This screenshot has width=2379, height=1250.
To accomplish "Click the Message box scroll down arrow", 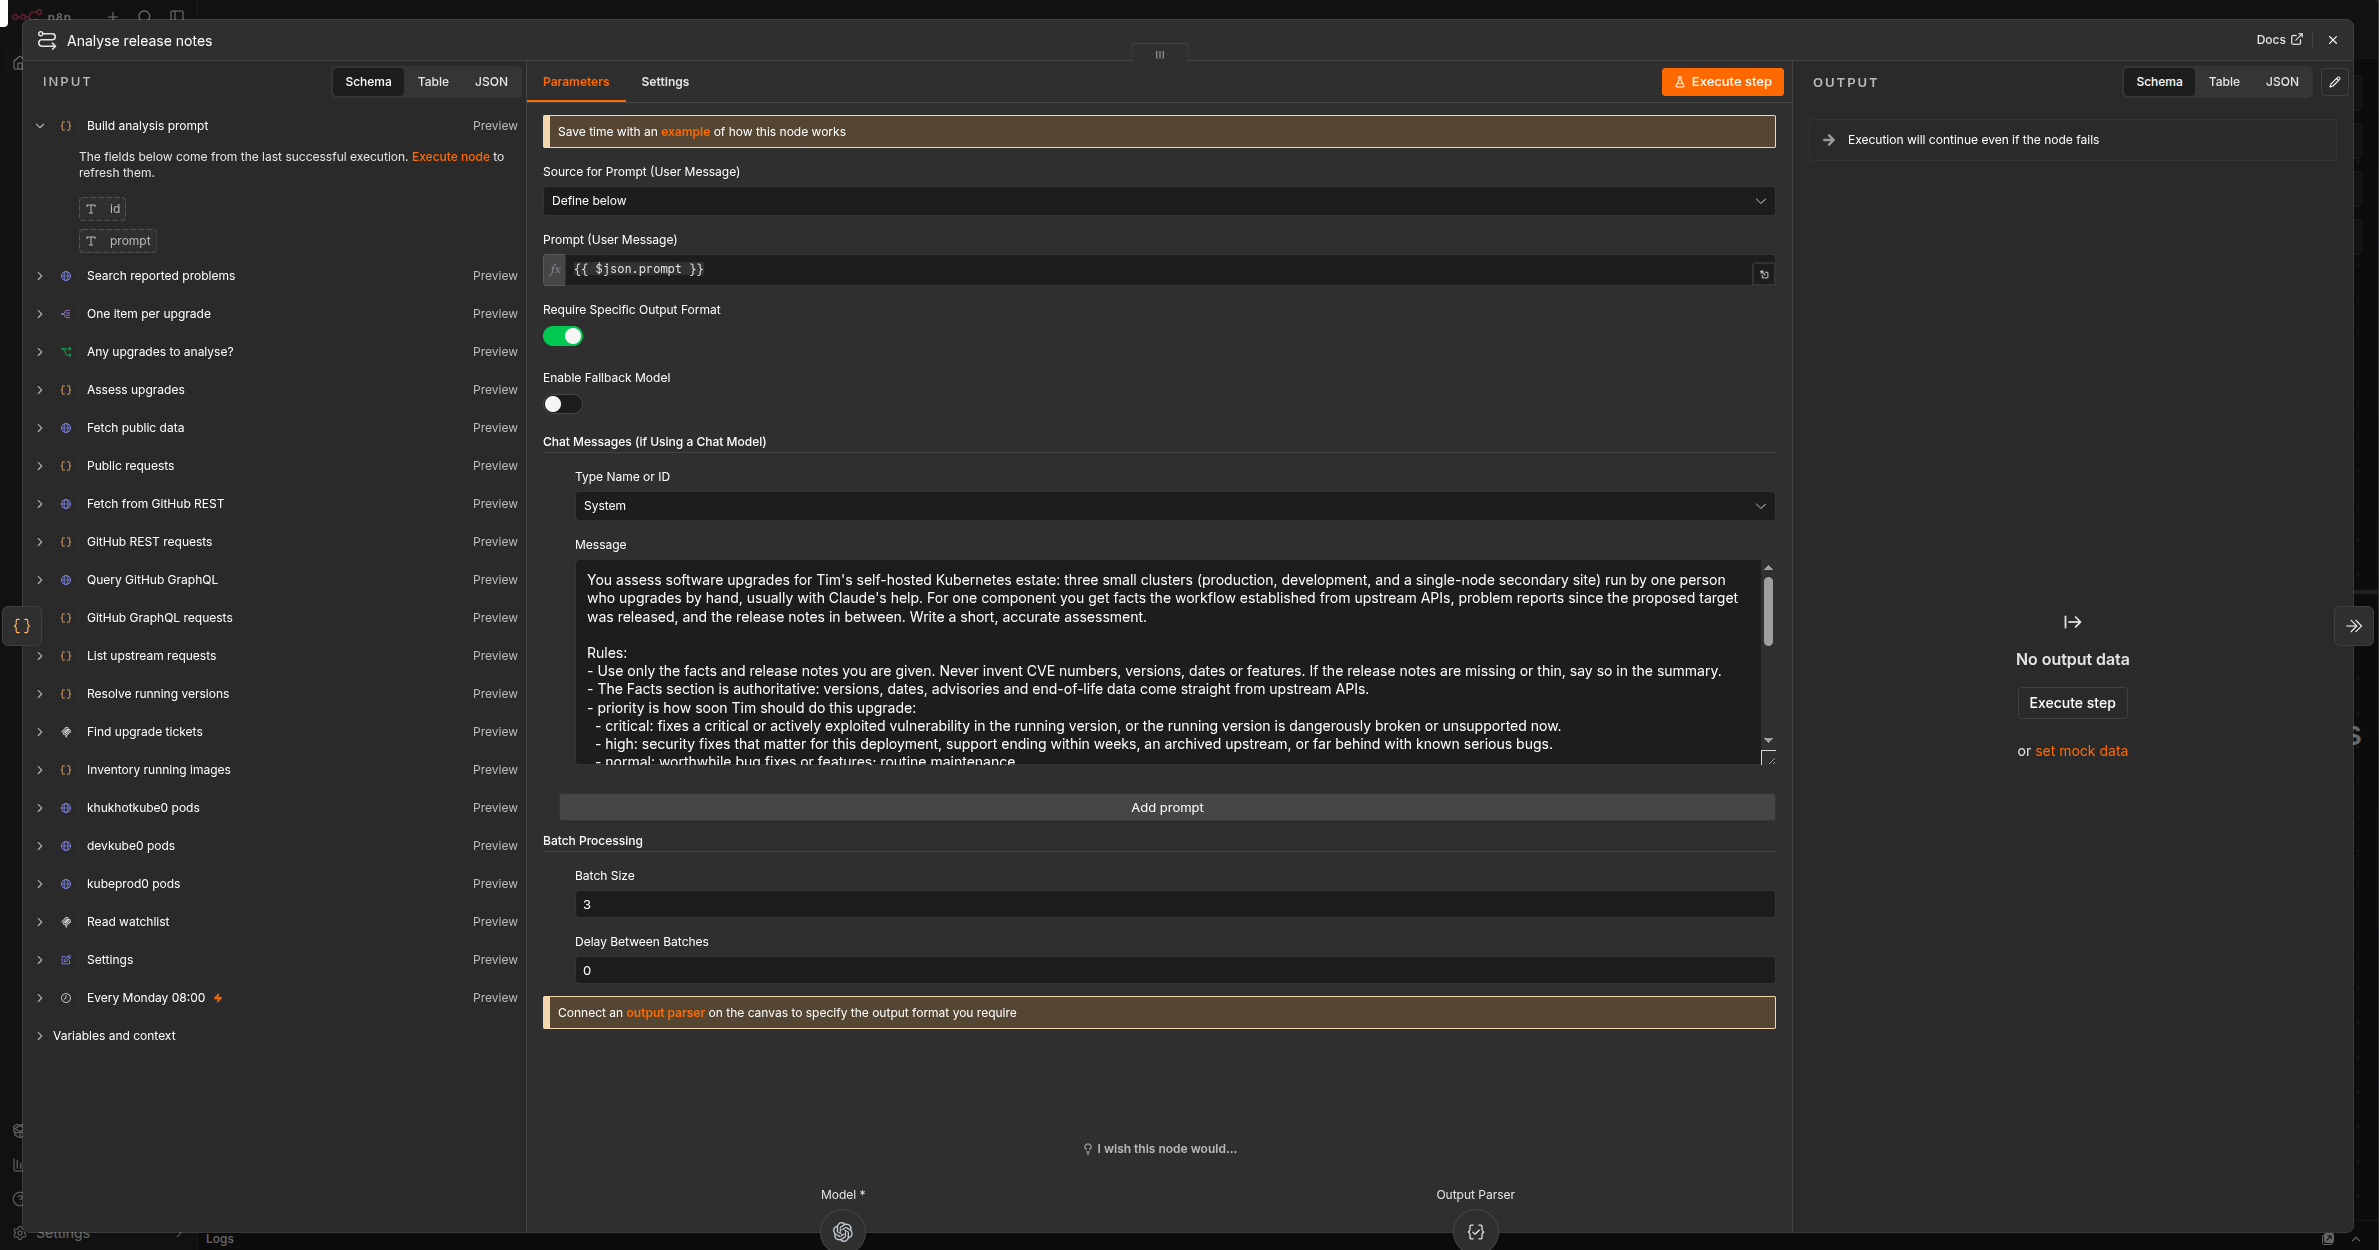I will pyautogui.click(x=1768, y=741).
